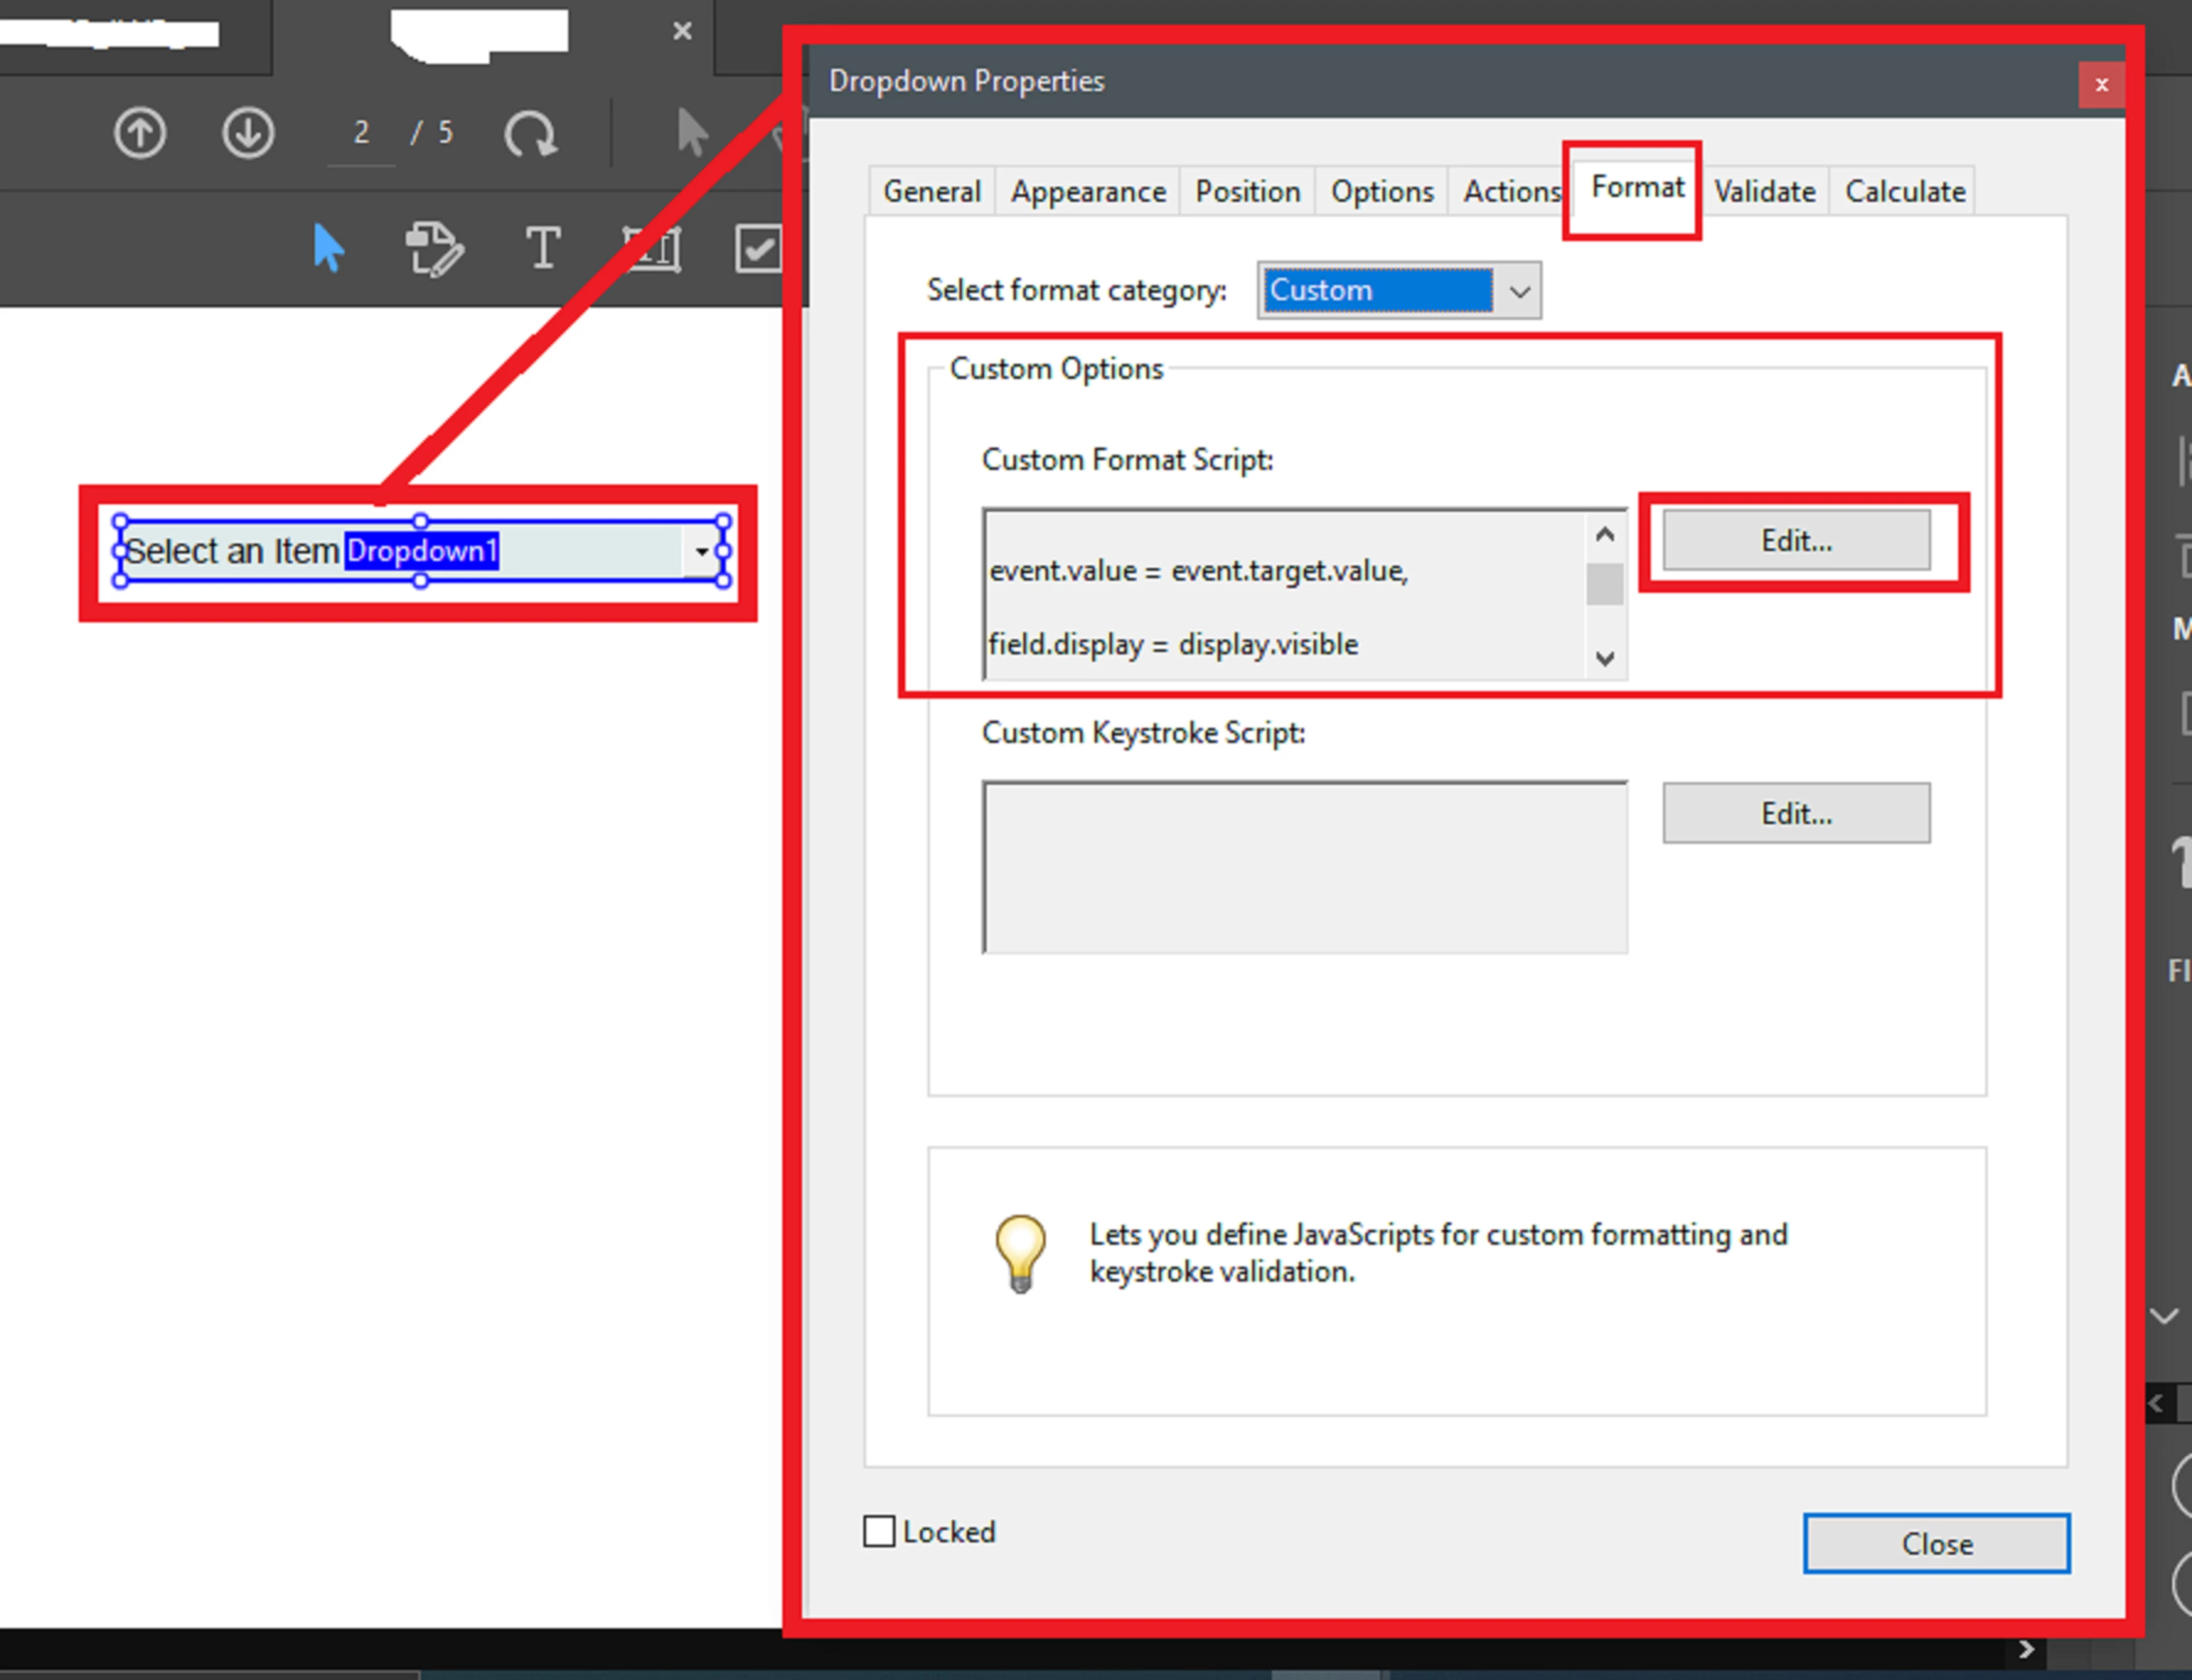2192x1680 pixels.
Task: Open the Dropdown1 field arrow on page
Action: (x=701, y=552)
